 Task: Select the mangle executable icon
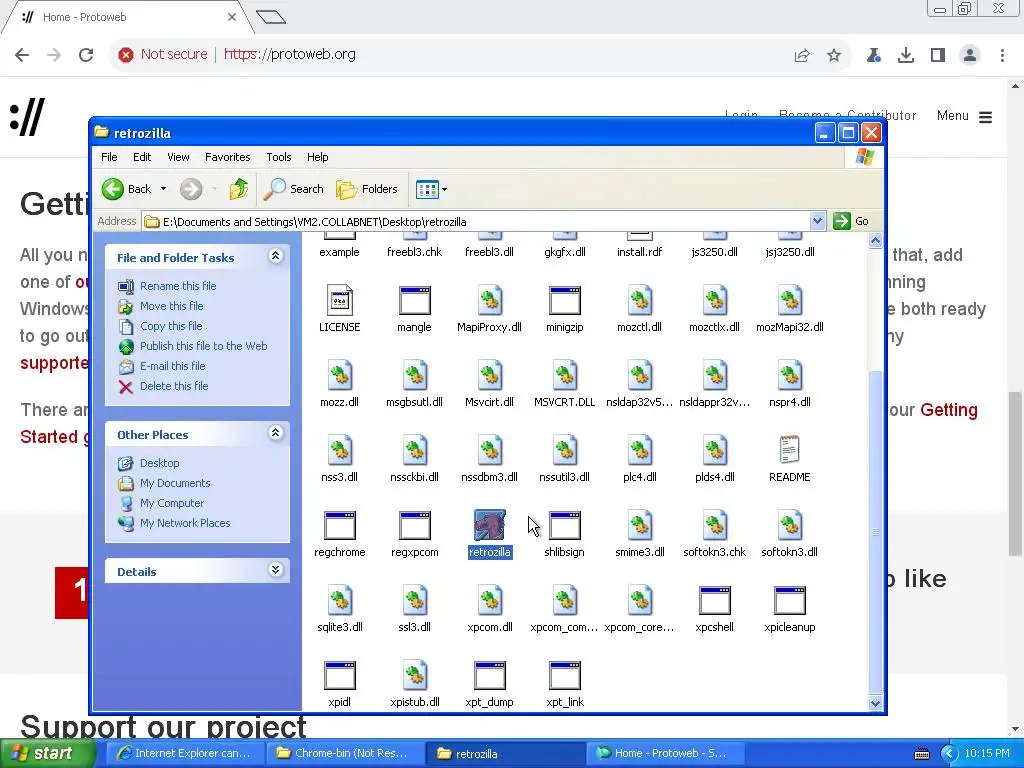pos(415,300)
